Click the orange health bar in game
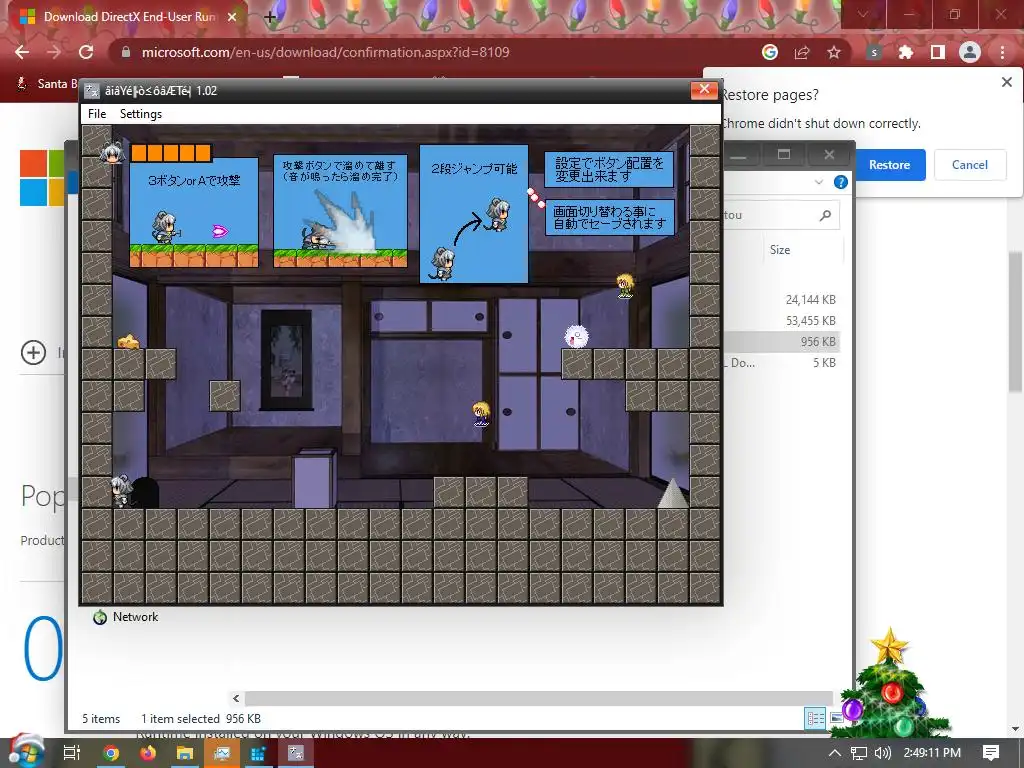The height and width of the screenshot is (768, 1024). click(170, 153)
